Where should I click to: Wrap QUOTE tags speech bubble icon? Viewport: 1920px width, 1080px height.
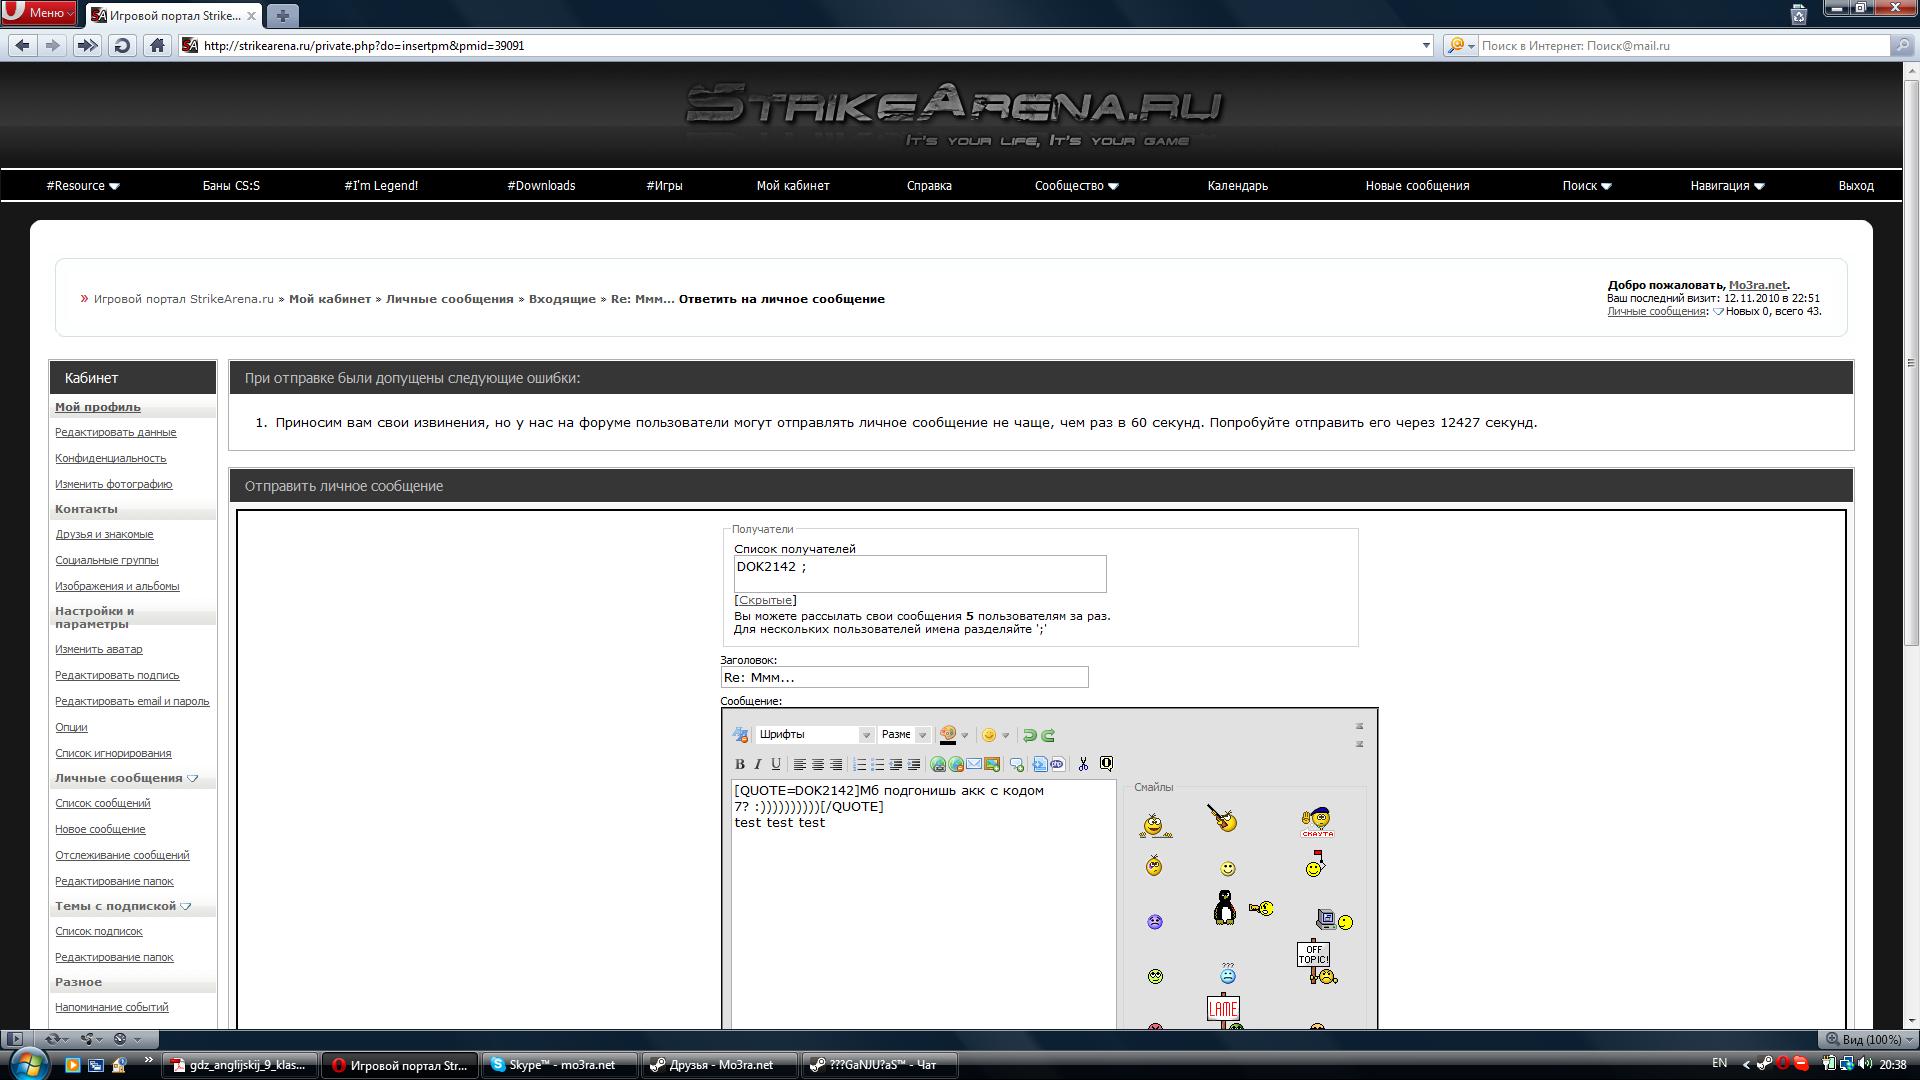click(1017, 764)
